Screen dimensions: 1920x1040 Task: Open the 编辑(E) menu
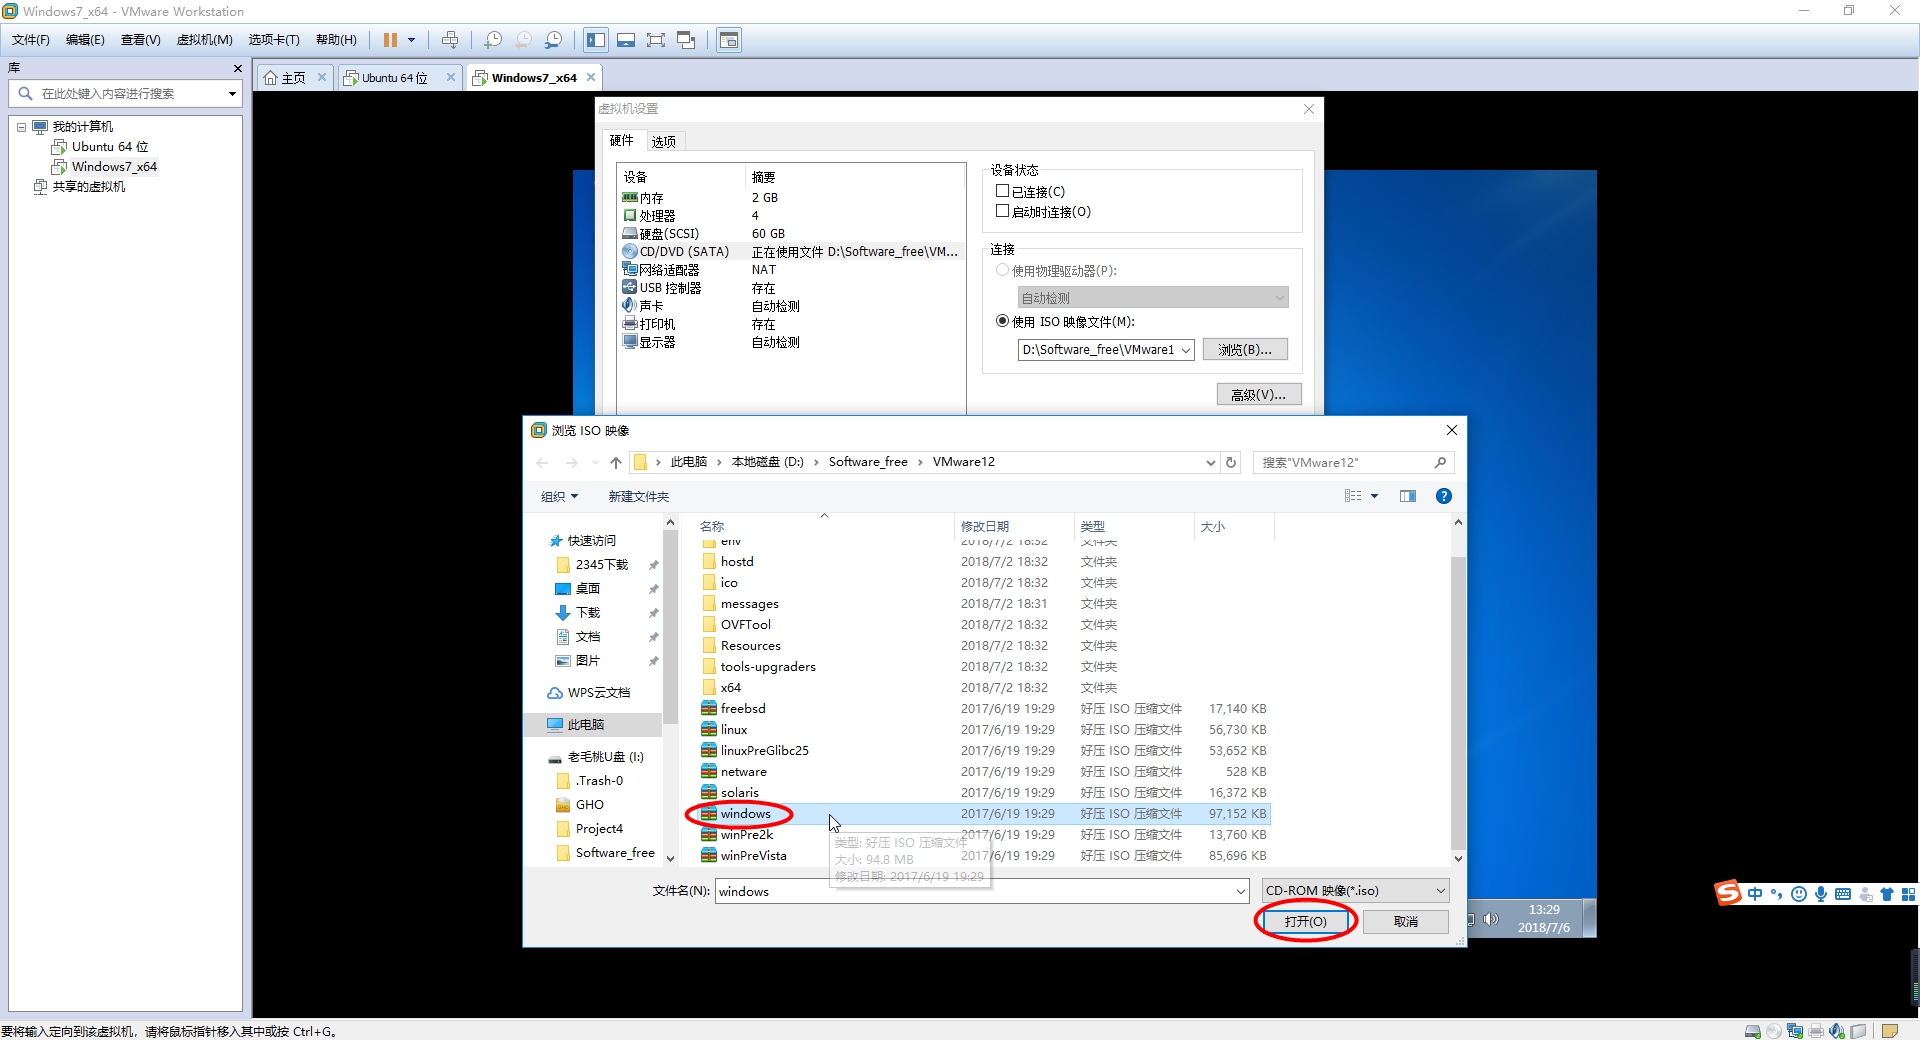[x=85, y=40]
